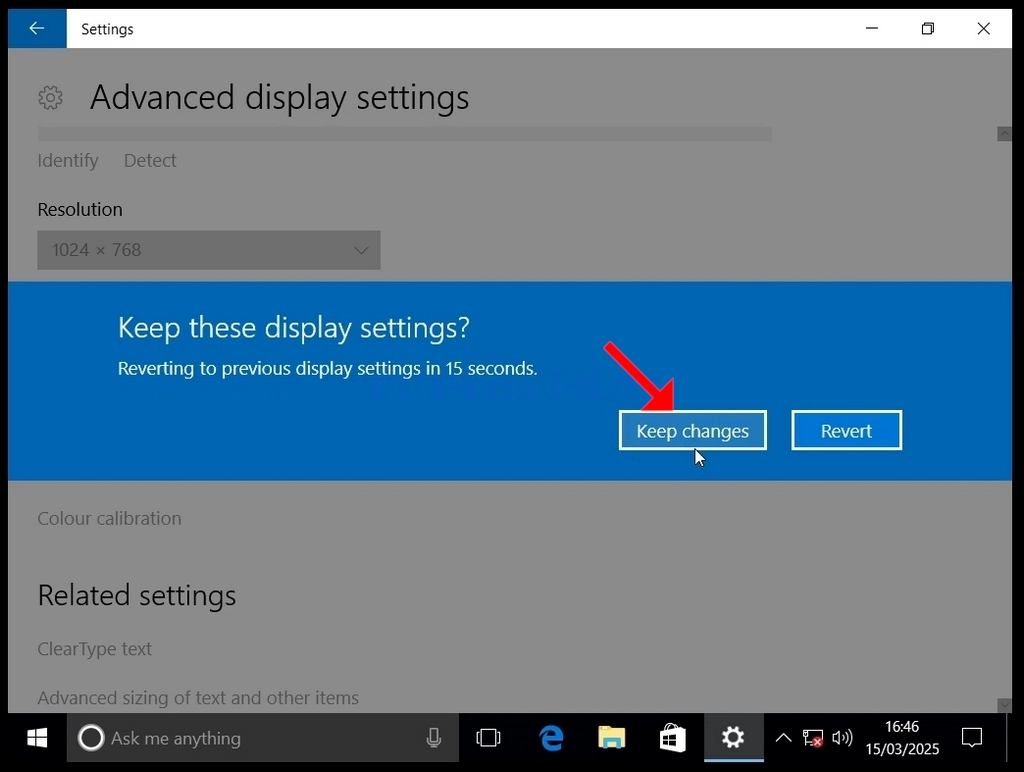Click the Revert button
The width and height of the screenshot is (1024, 772).
click(x=846, y=430)
